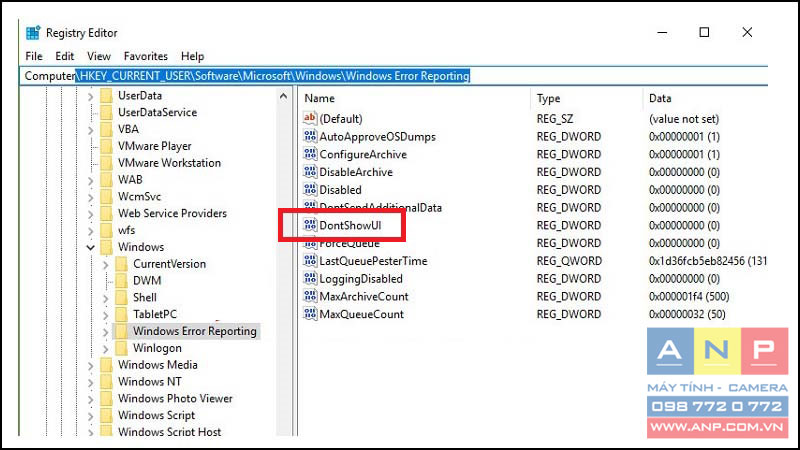The height and width of the screenshot is (450, 800).
Task: Click the WAB folder icon
Action: click(106, 180)
